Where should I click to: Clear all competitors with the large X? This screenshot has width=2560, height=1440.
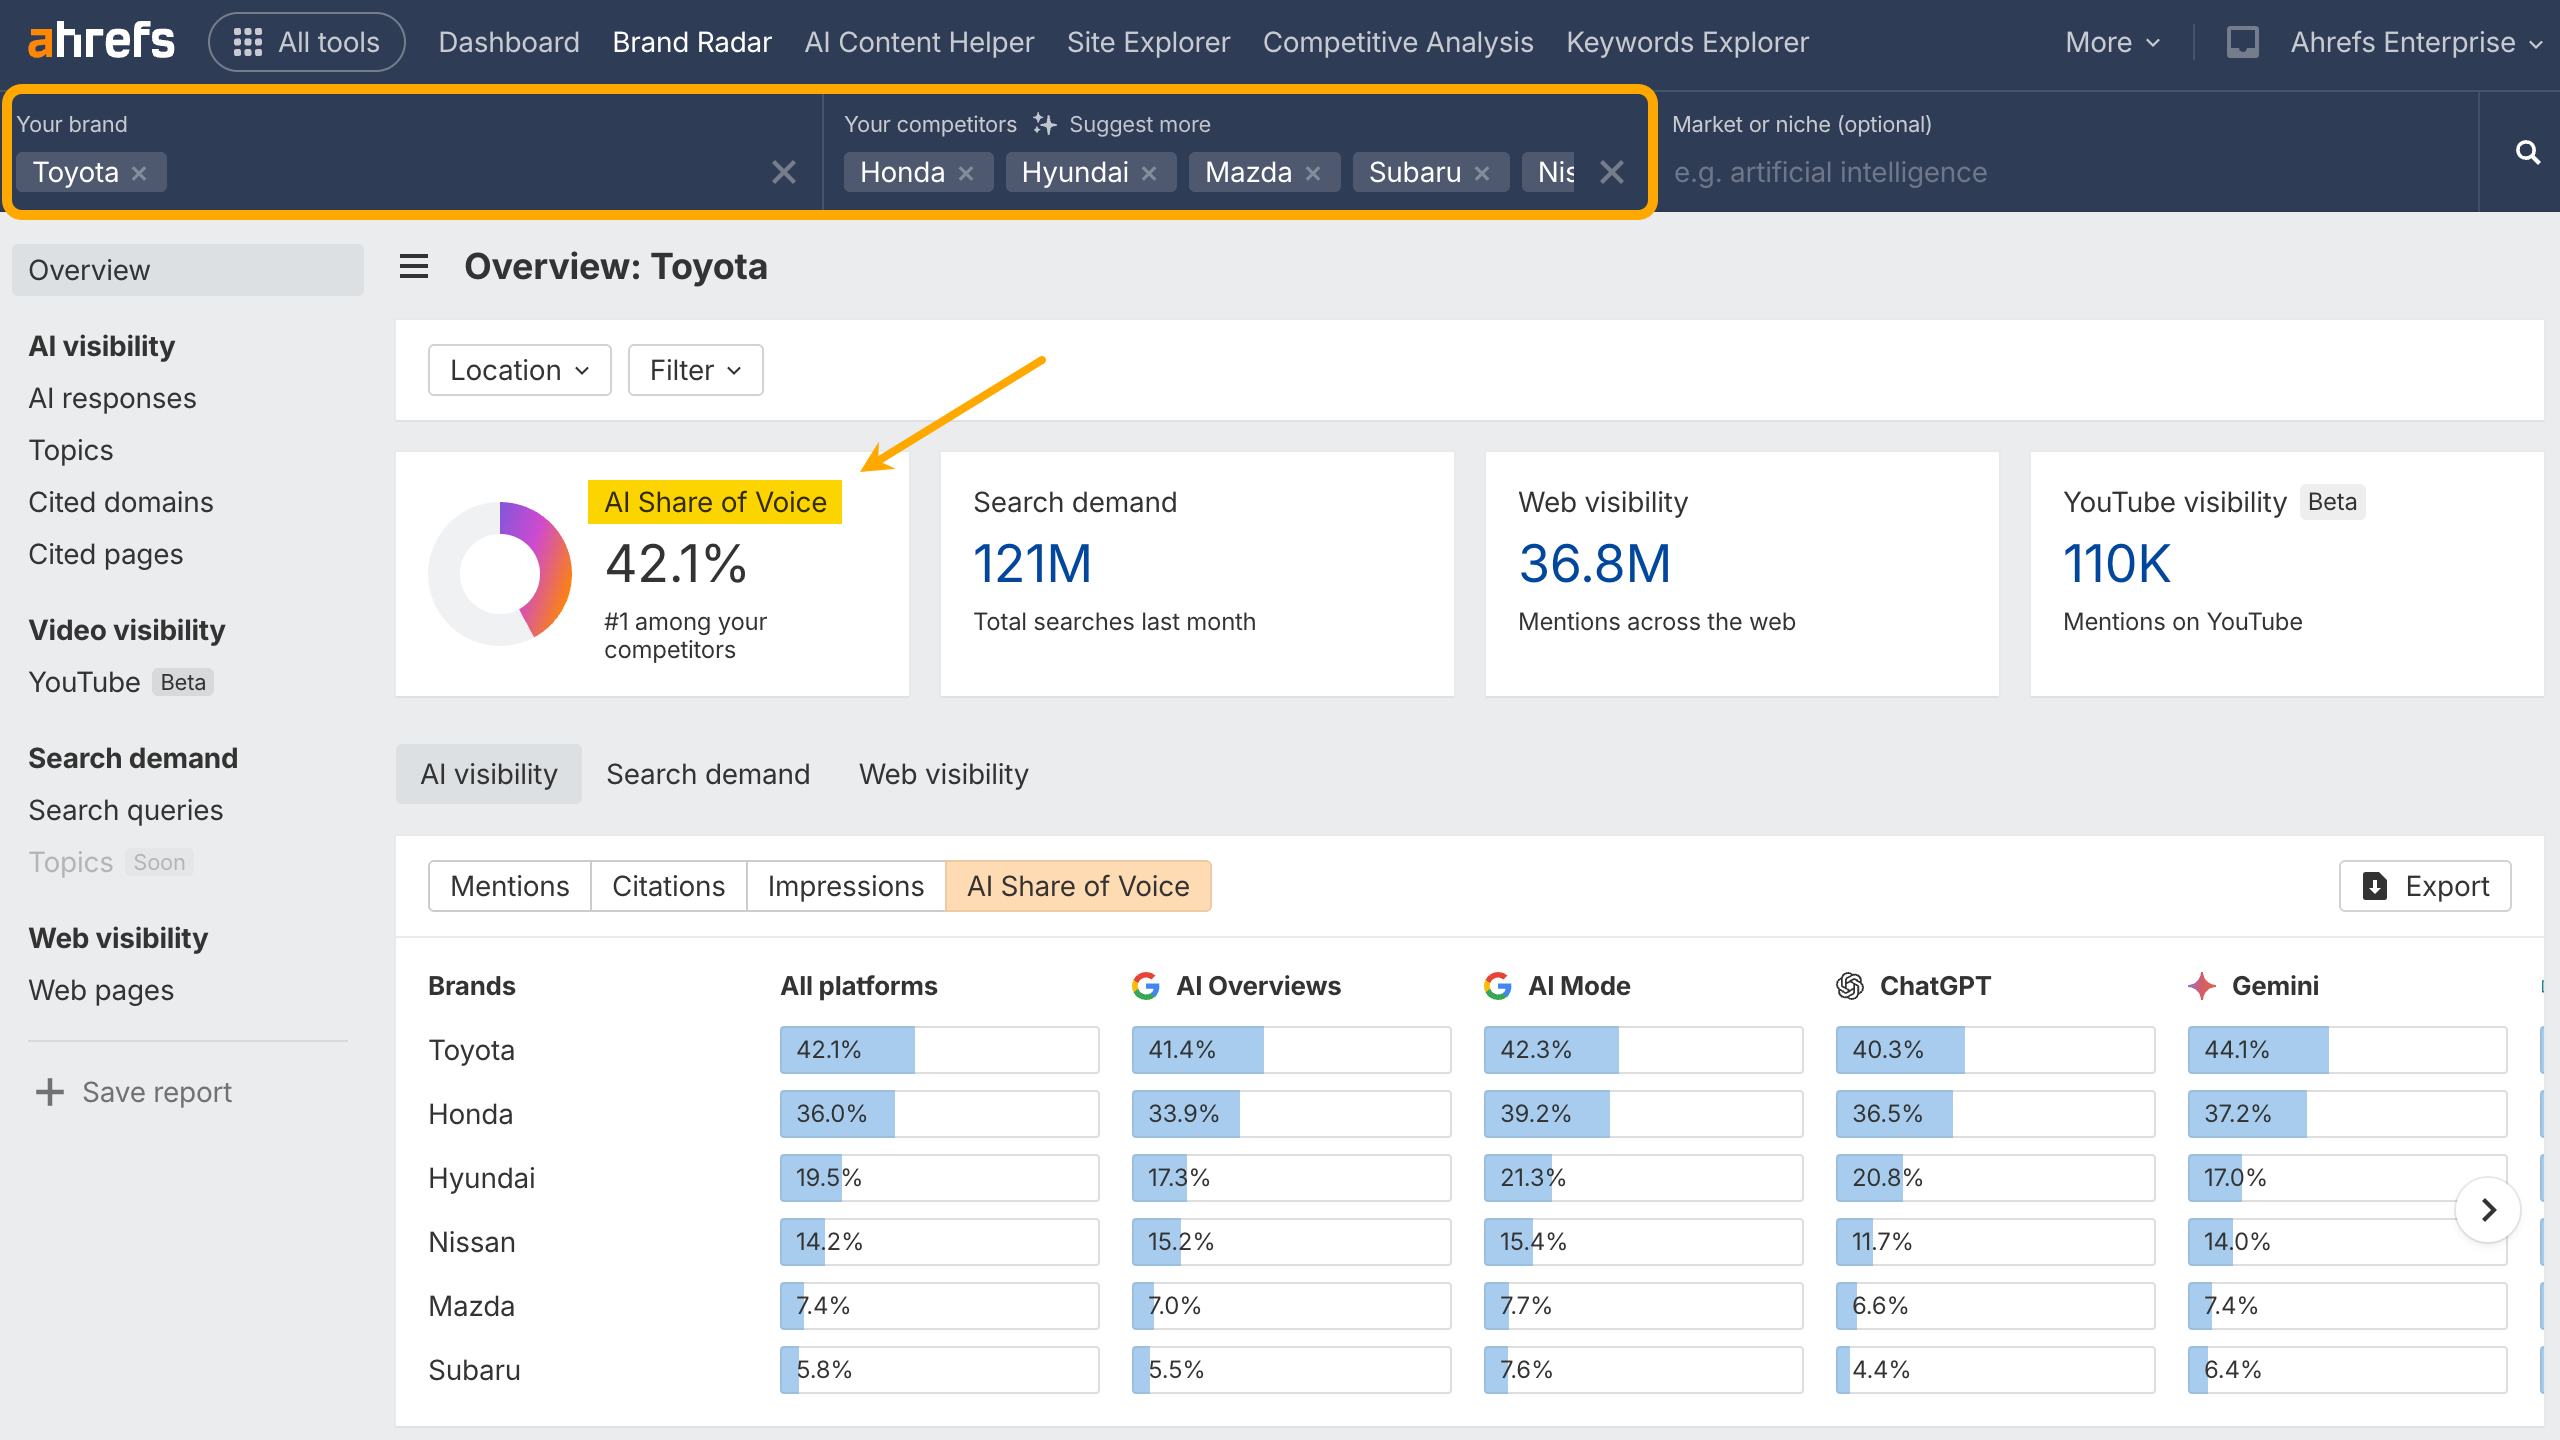coord(1611,172)
